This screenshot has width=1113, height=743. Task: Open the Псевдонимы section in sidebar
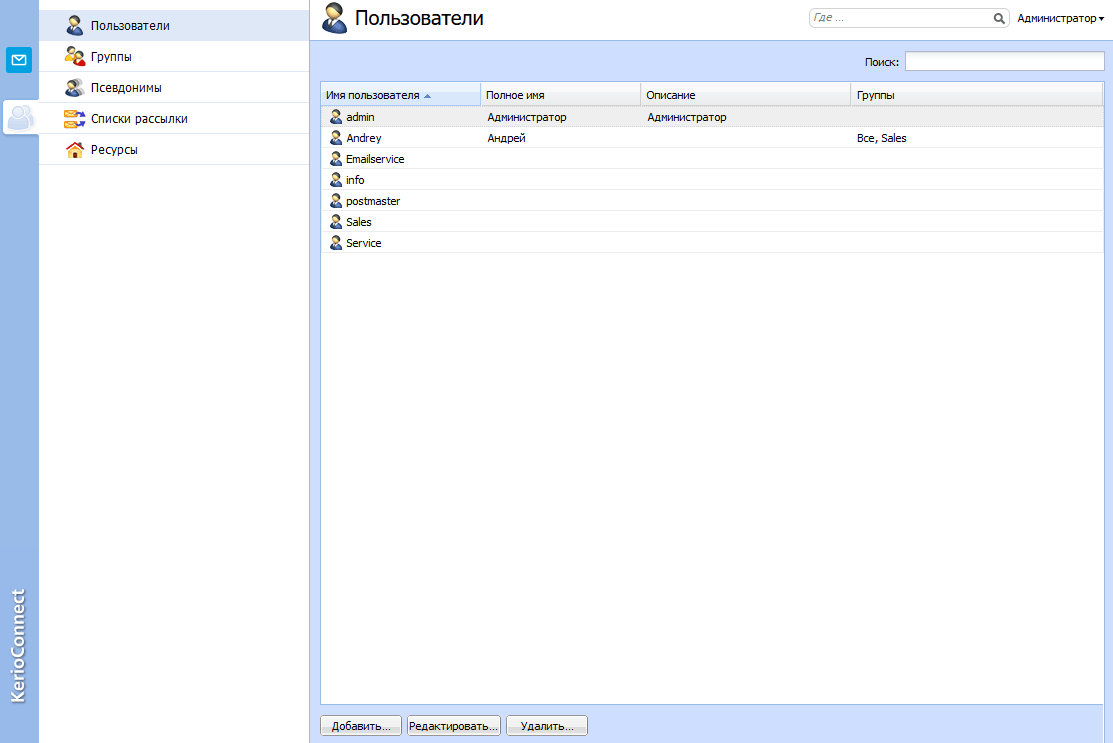coord(126,88)
